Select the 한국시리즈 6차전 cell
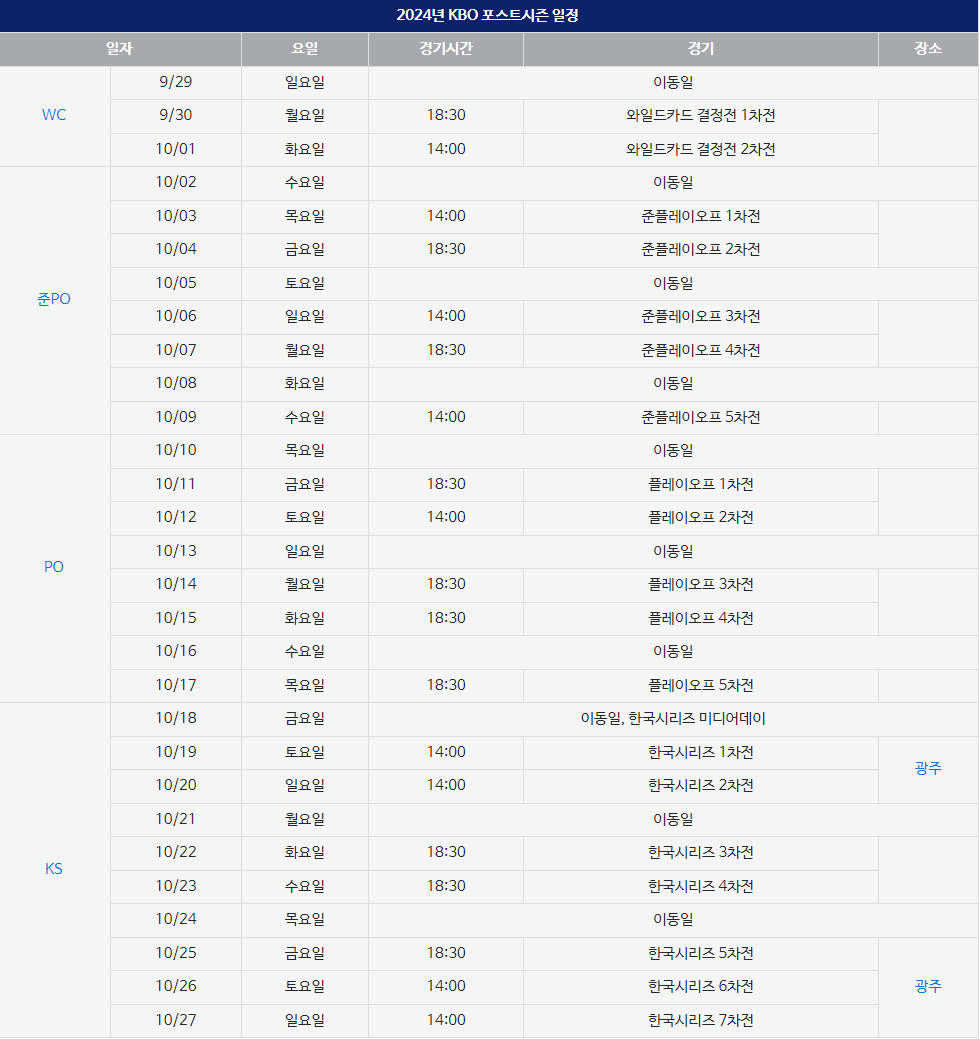Screen dimensions: 980x1039 click(x=700, y=987)
